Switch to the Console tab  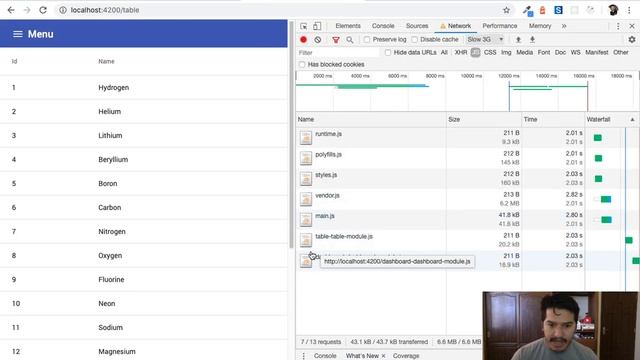(x=383, y=26)
